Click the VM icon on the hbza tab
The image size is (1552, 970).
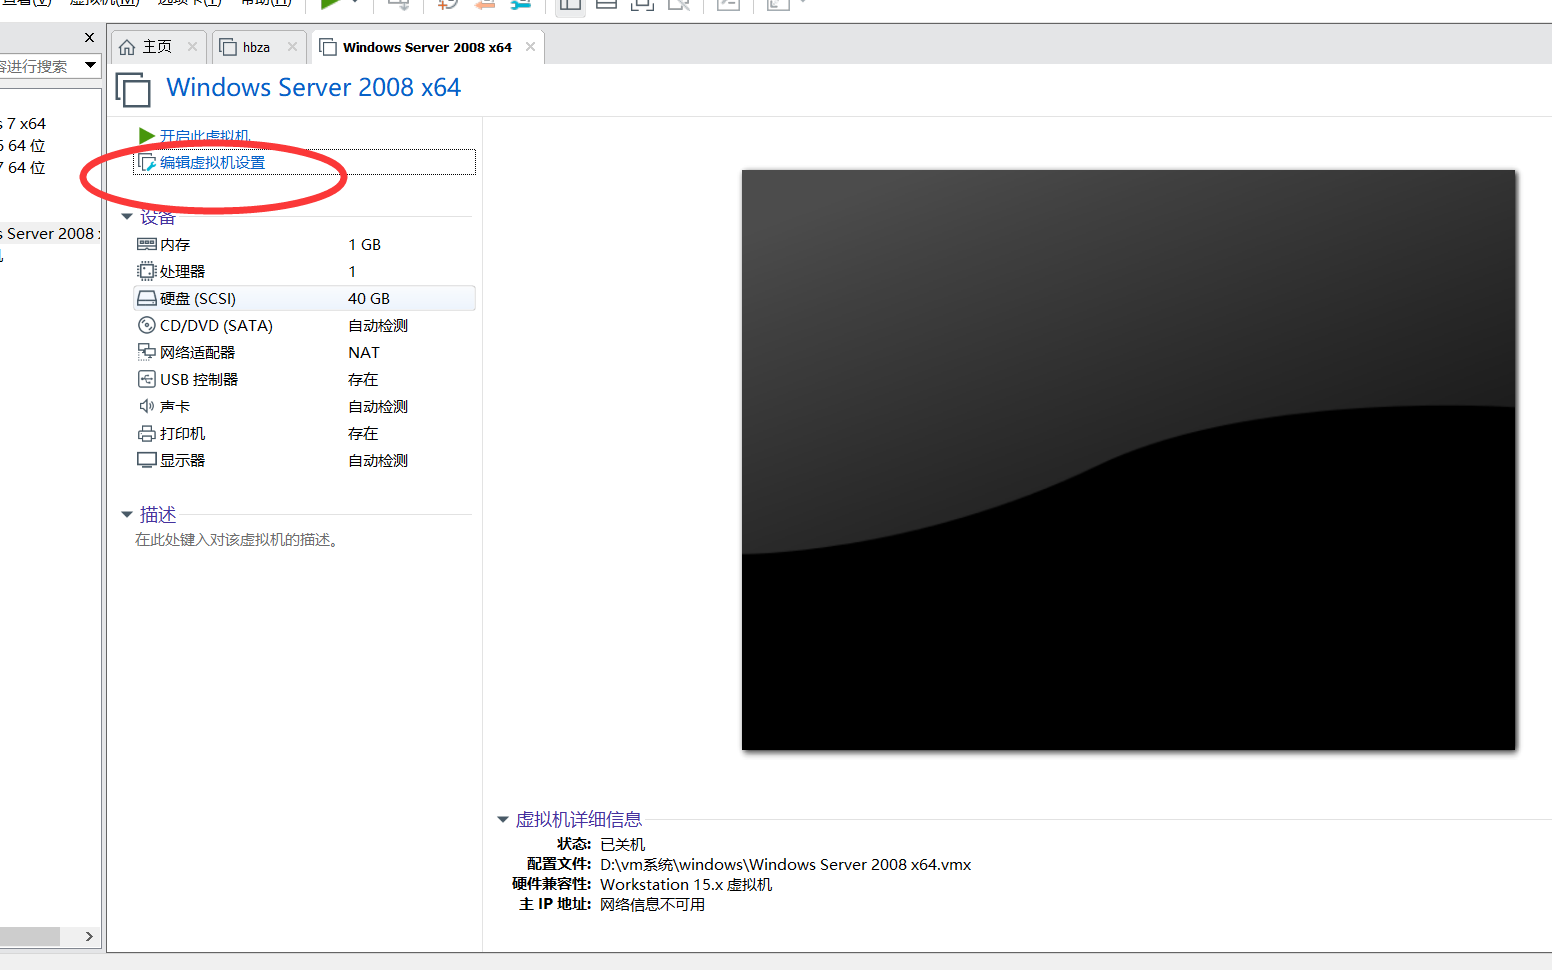click(228, 47)
